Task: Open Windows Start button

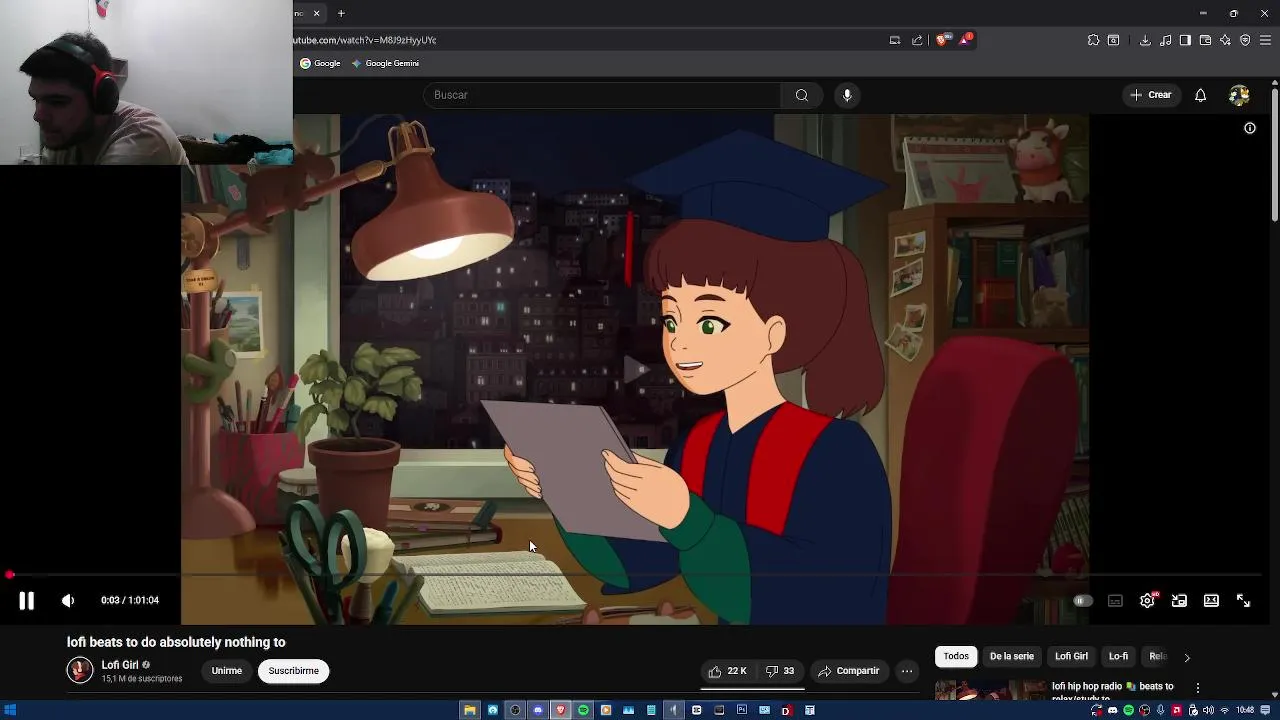Action: tap(10, 710)
